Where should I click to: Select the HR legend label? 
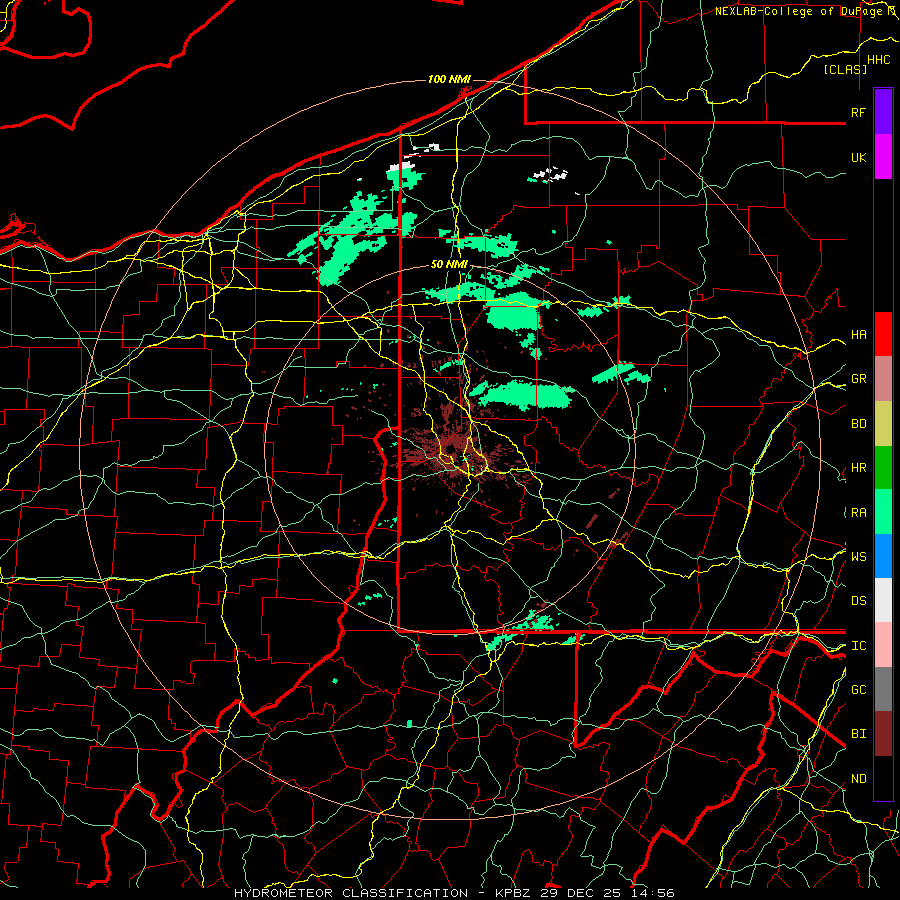pos(858,468)
